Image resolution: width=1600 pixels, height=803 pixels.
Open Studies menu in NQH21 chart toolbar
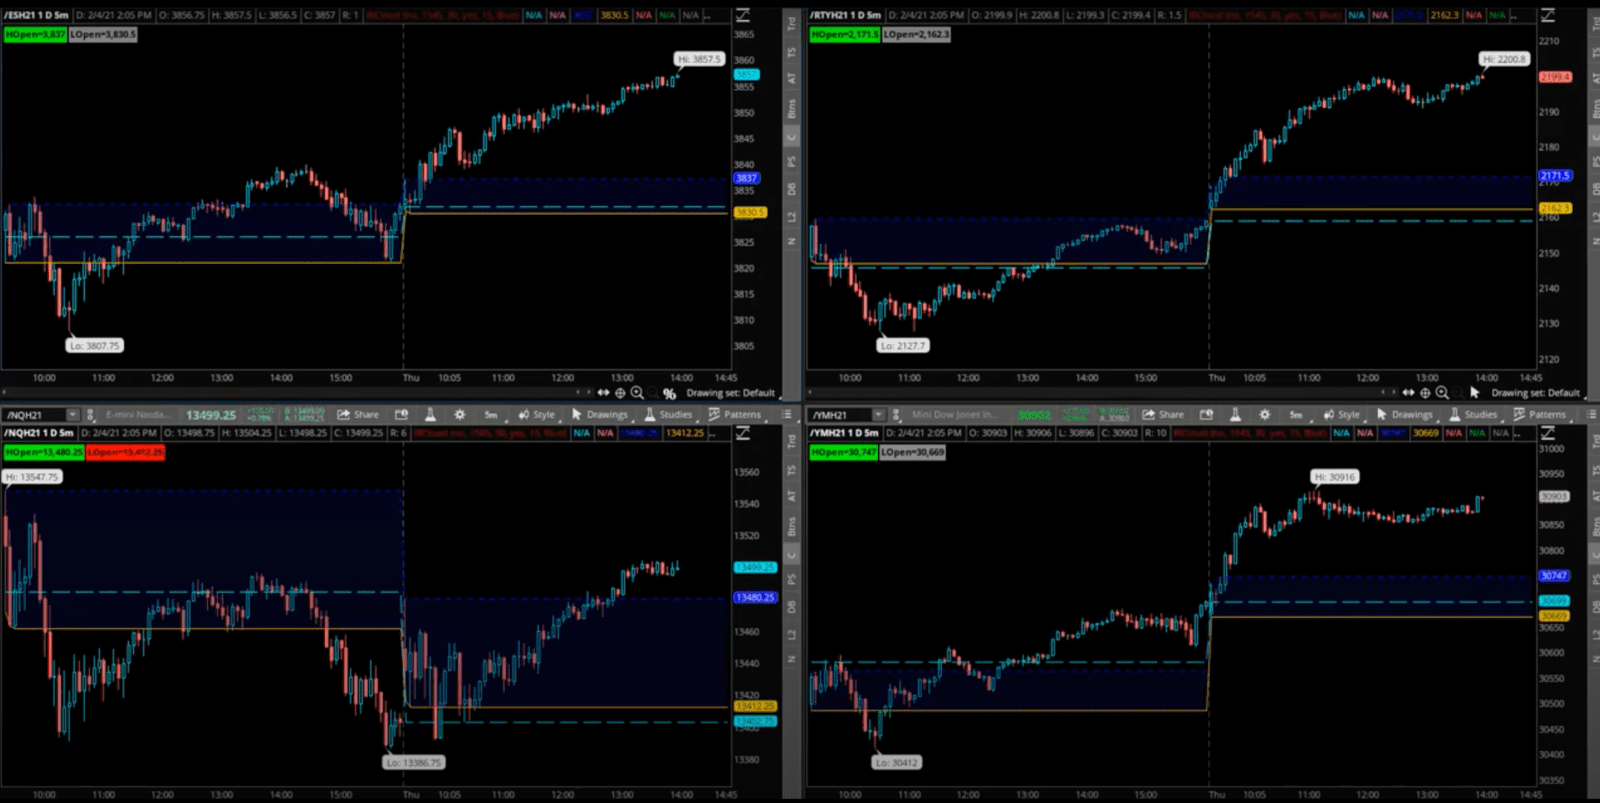coord(668,414)
